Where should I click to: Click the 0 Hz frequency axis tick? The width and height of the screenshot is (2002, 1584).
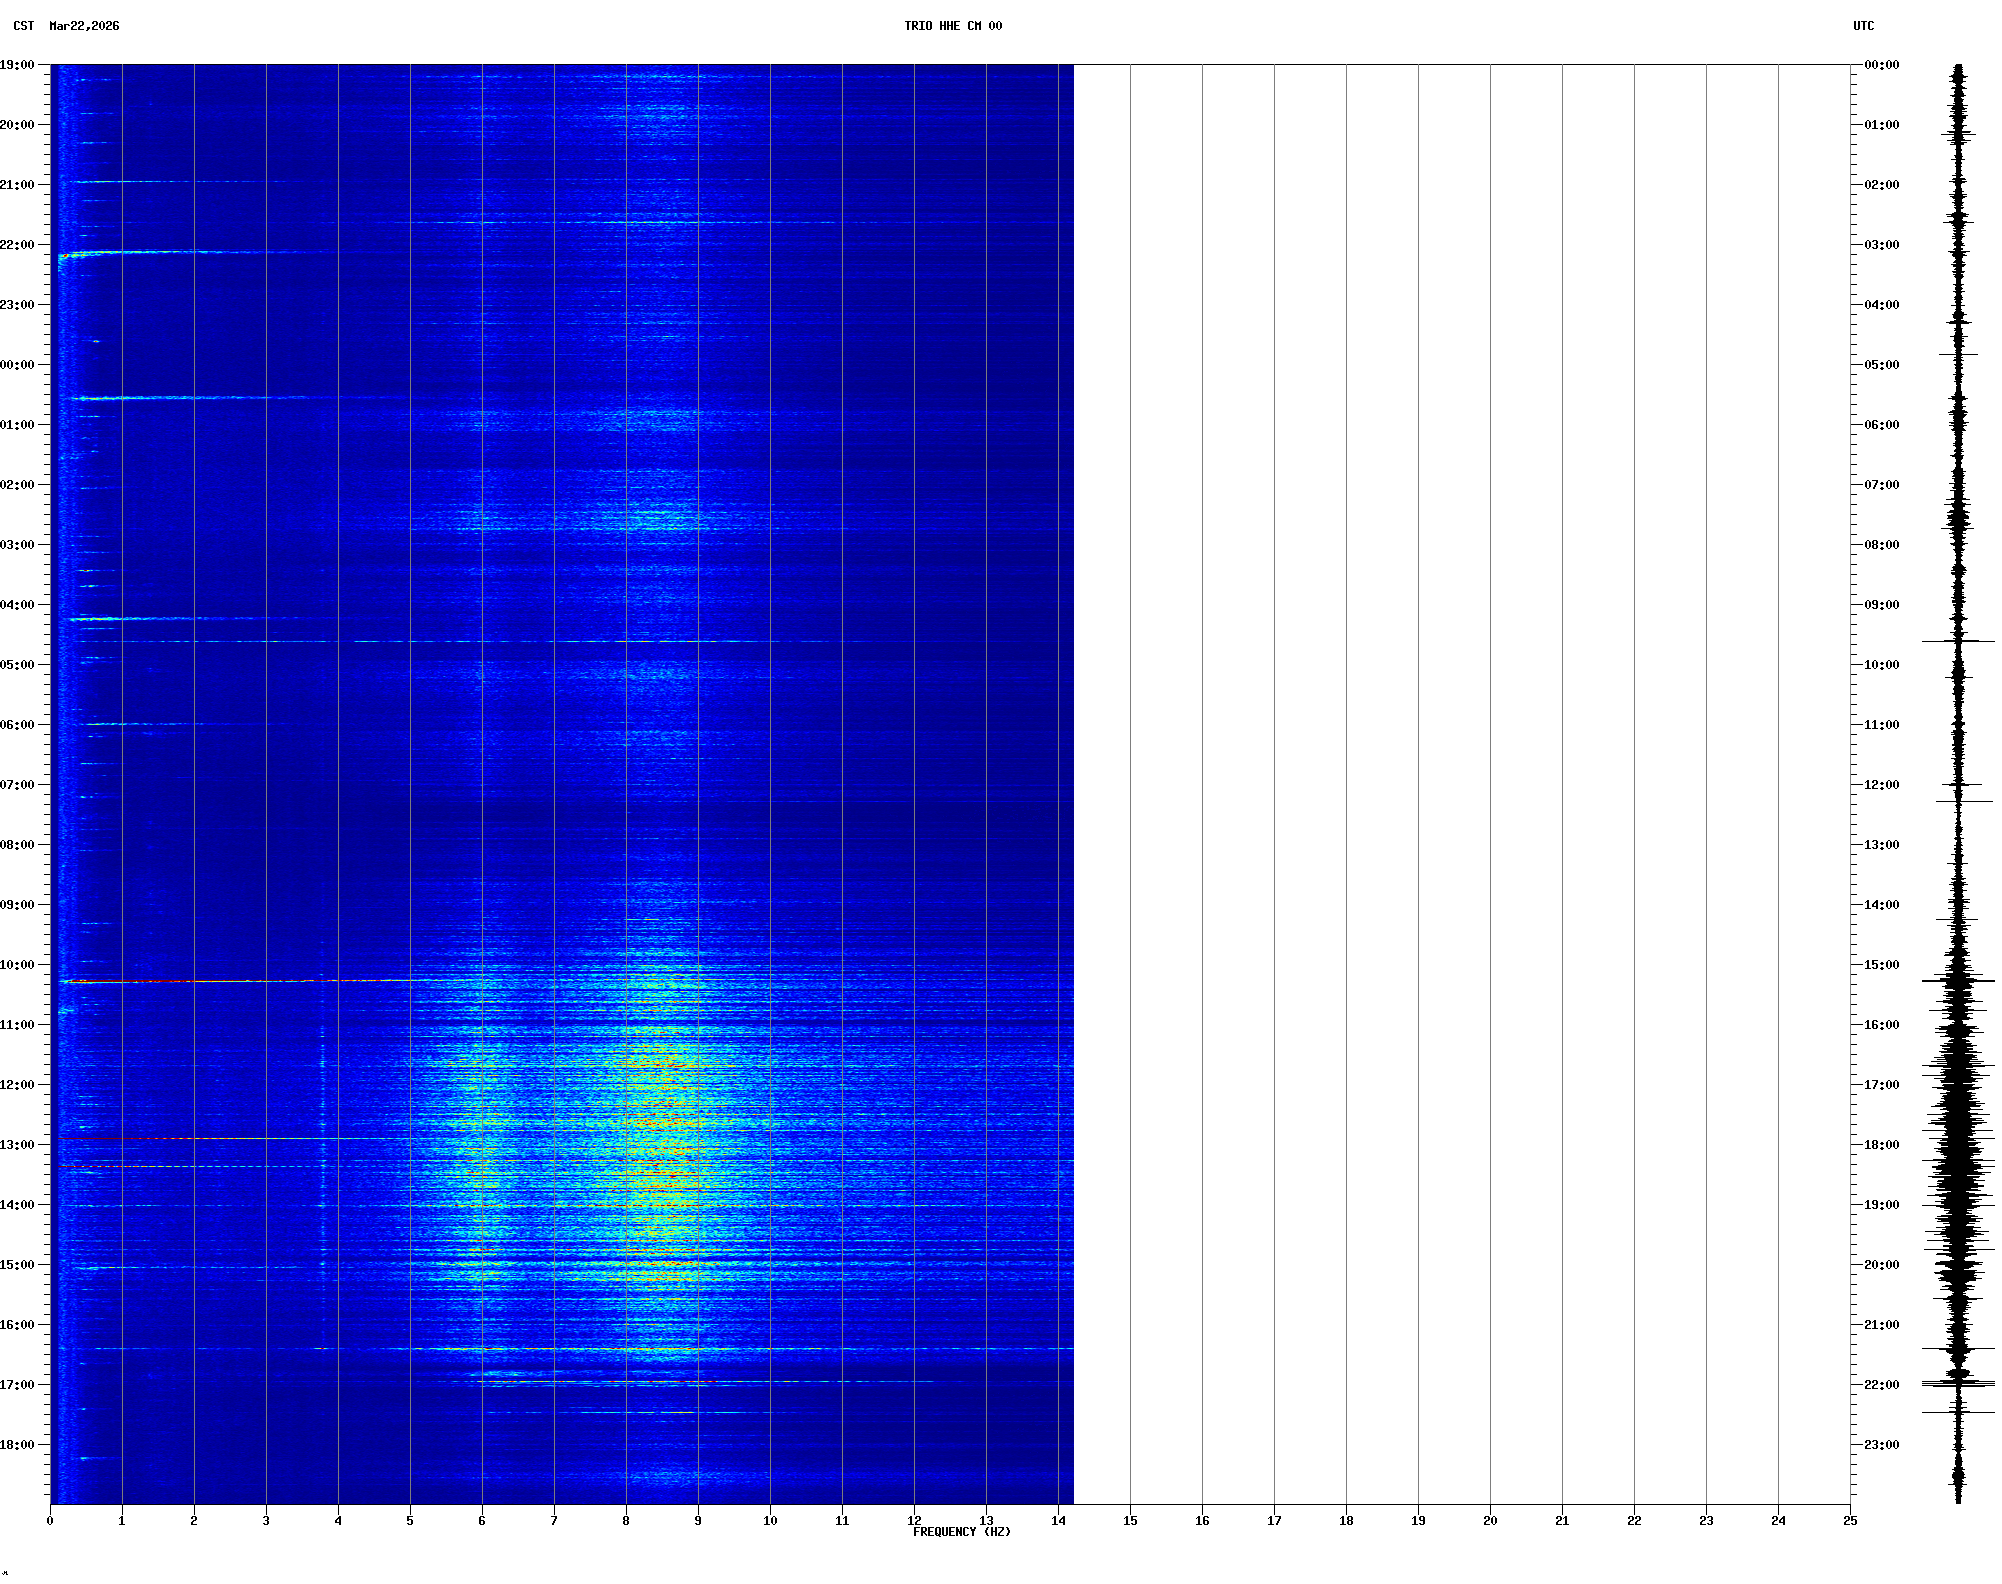click(50, 1521)
